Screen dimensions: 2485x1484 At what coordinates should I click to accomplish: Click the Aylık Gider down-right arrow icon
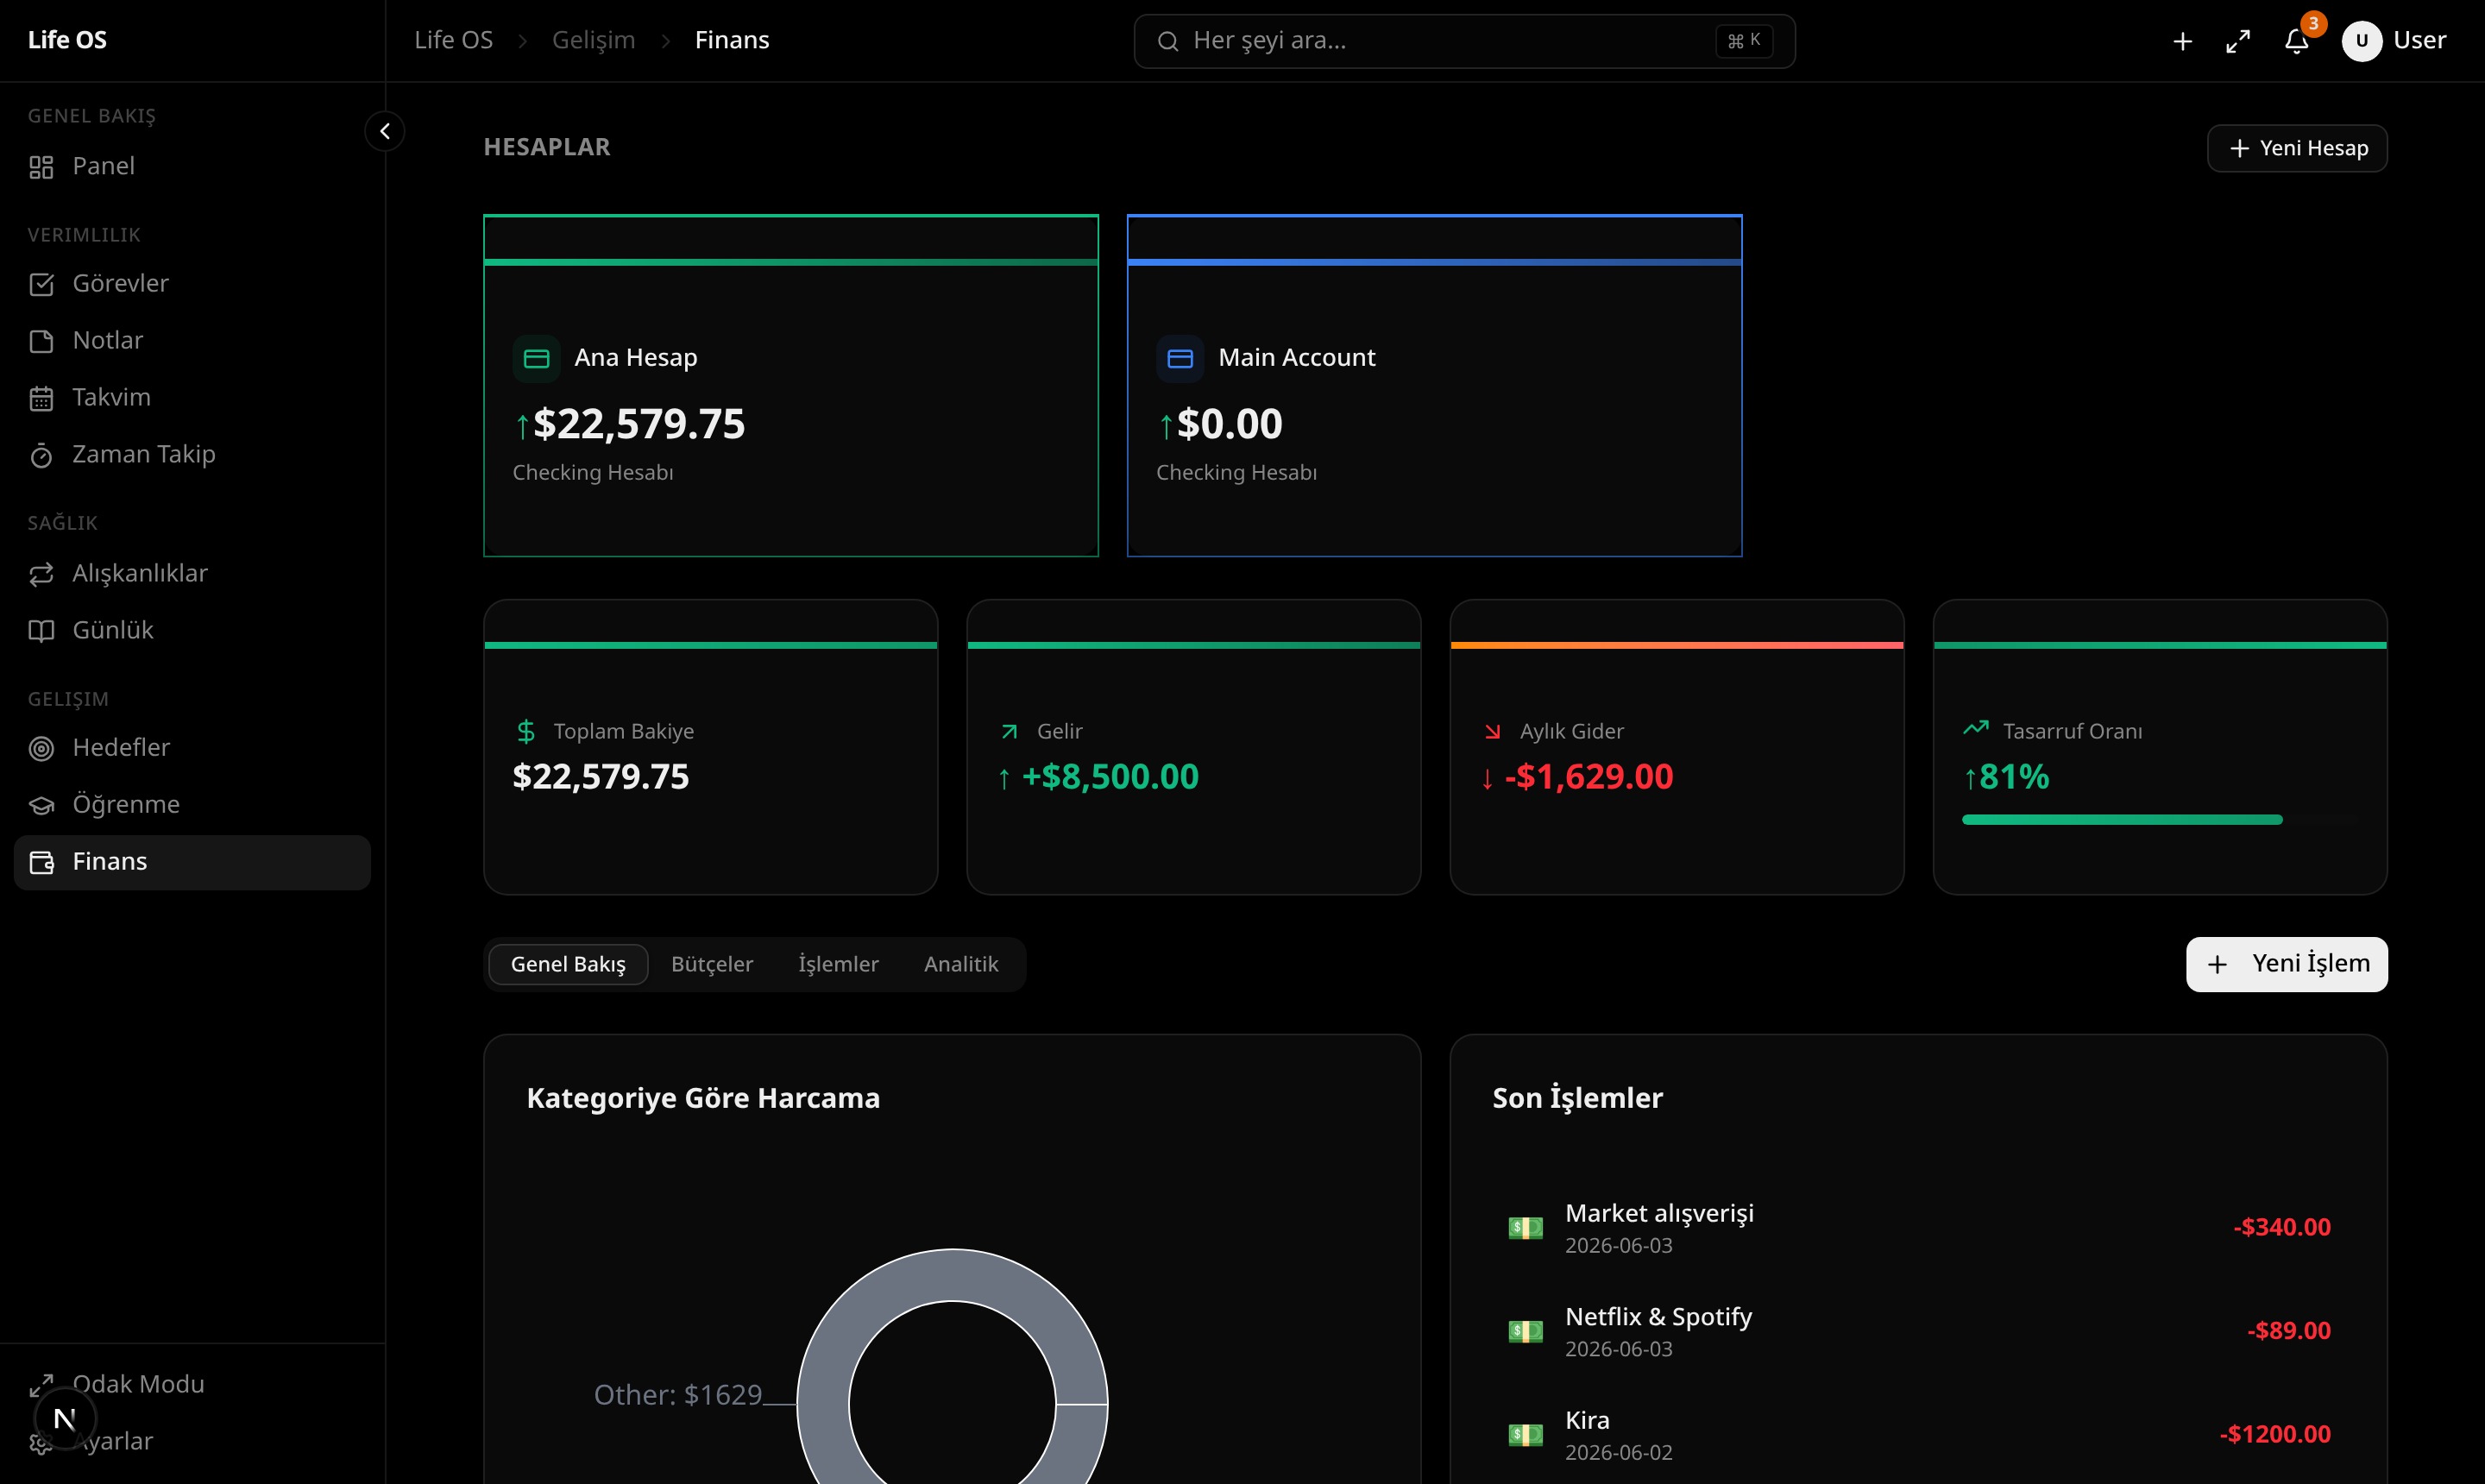[1492, 732]
